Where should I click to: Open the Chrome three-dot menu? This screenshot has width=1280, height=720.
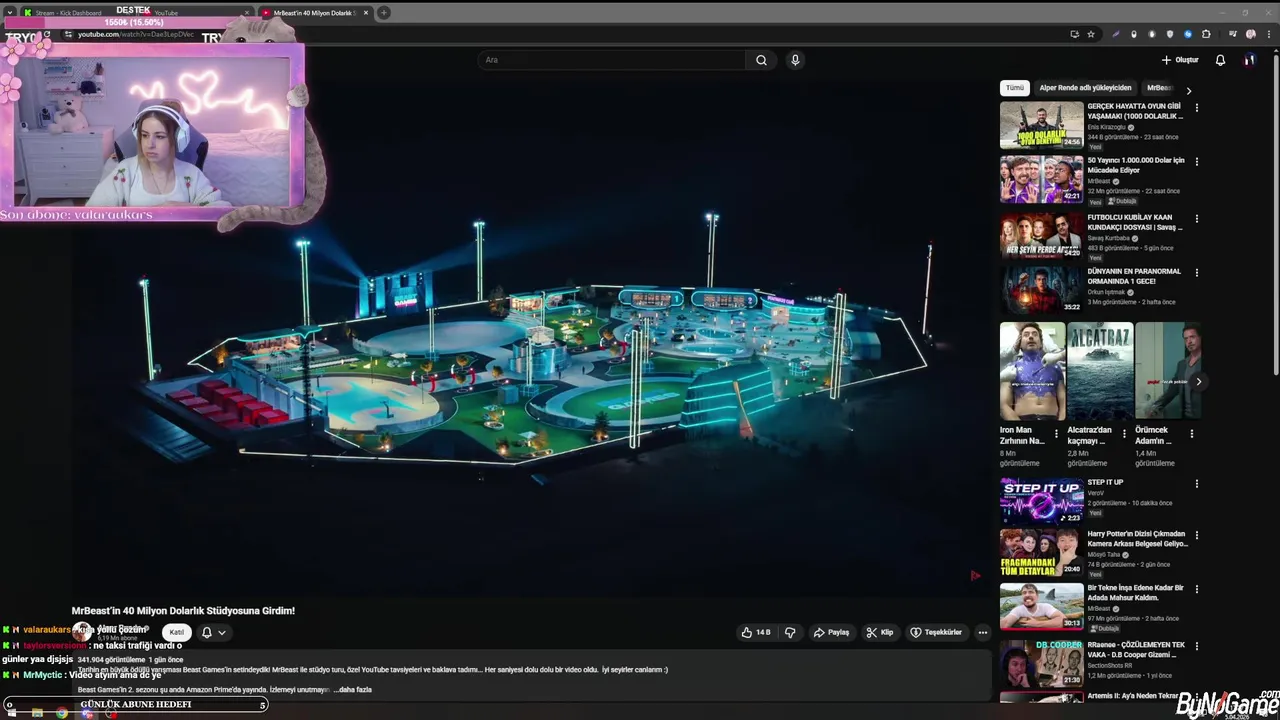pyautogui.click(x=1267, y=34)
